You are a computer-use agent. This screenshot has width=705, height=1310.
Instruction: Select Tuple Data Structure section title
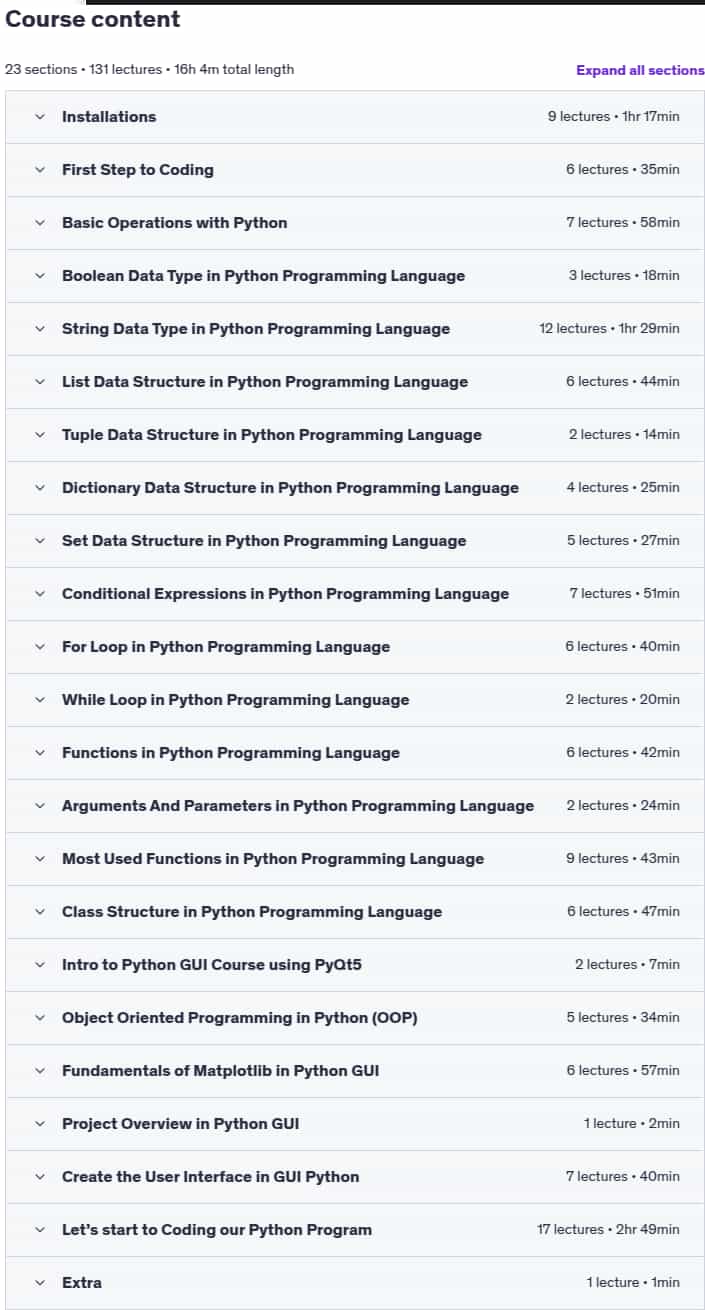pyautogui.click(x=272, y=435)
